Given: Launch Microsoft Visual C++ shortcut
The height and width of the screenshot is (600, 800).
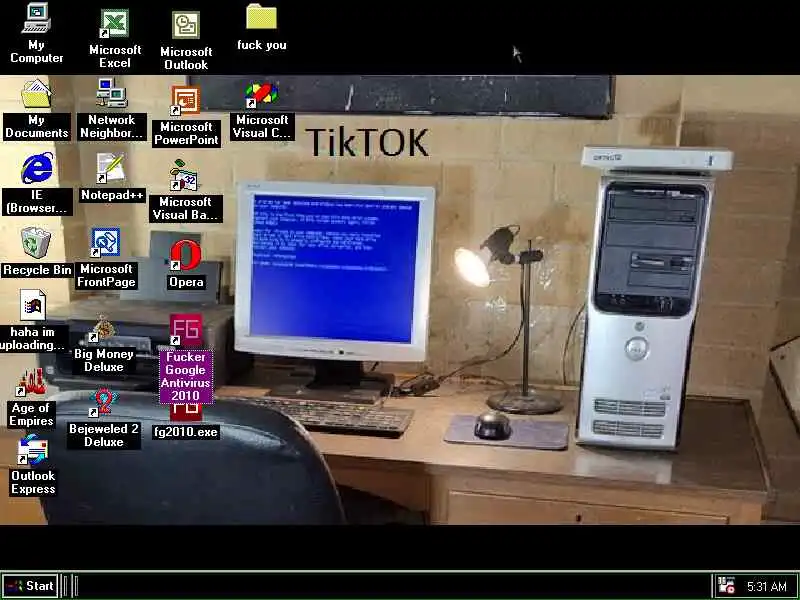Looking at the screenshot, I should click(x=261, y=95).
